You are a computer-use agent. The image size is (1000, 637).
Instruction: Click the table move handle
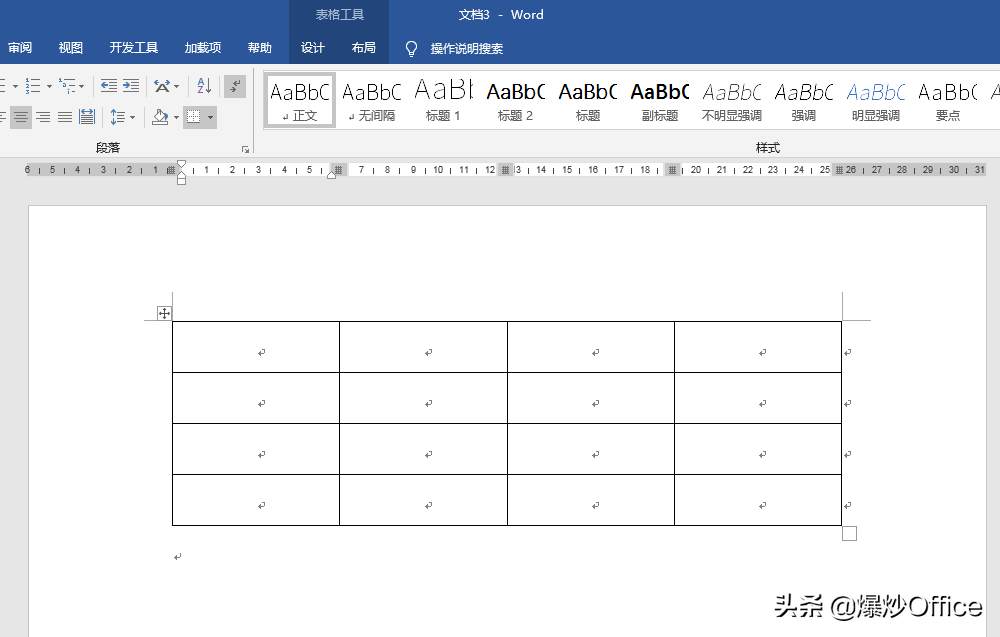[x=165, y=313]
